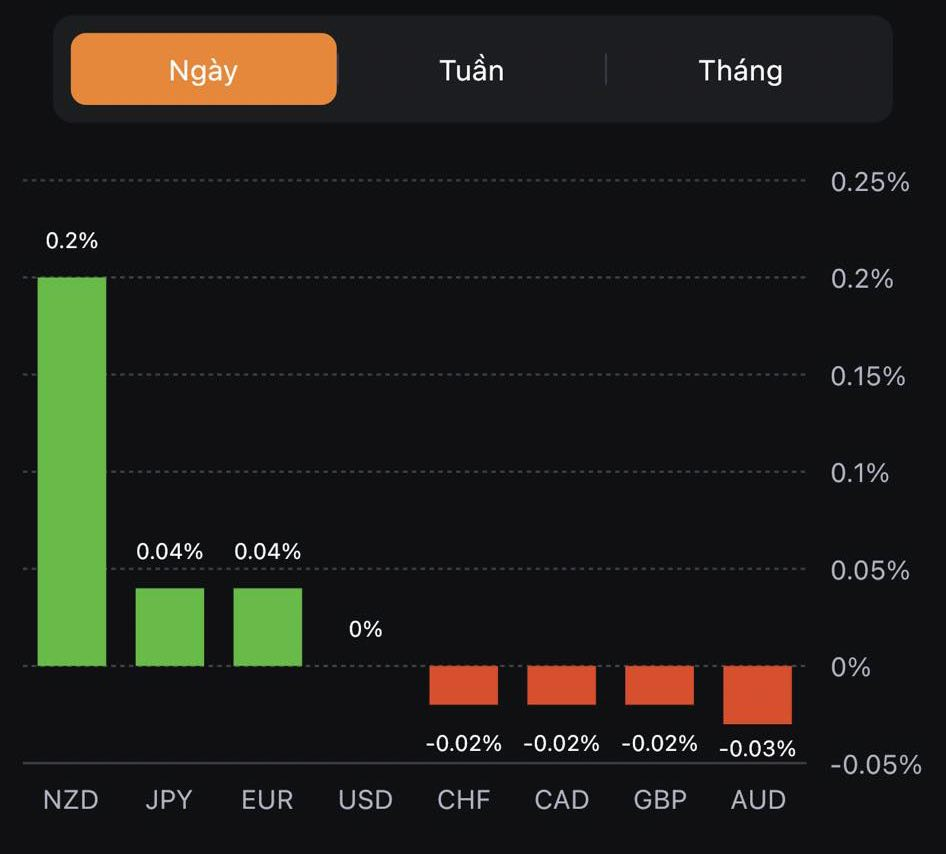Click the green EUR bar
Screen dimensions: 946x854
click(268, 626)
